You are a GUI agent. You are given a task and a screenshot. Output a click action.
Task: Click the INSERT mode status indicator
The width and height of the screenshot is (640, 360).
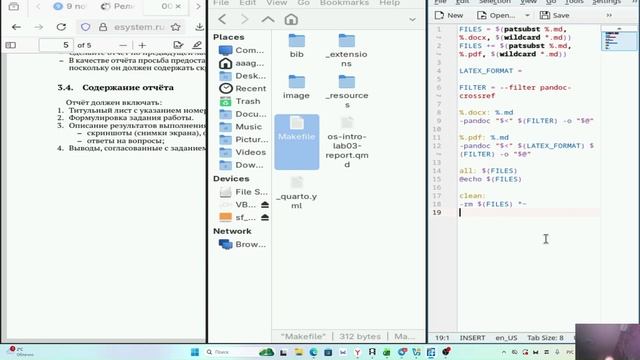click(472, 338)
